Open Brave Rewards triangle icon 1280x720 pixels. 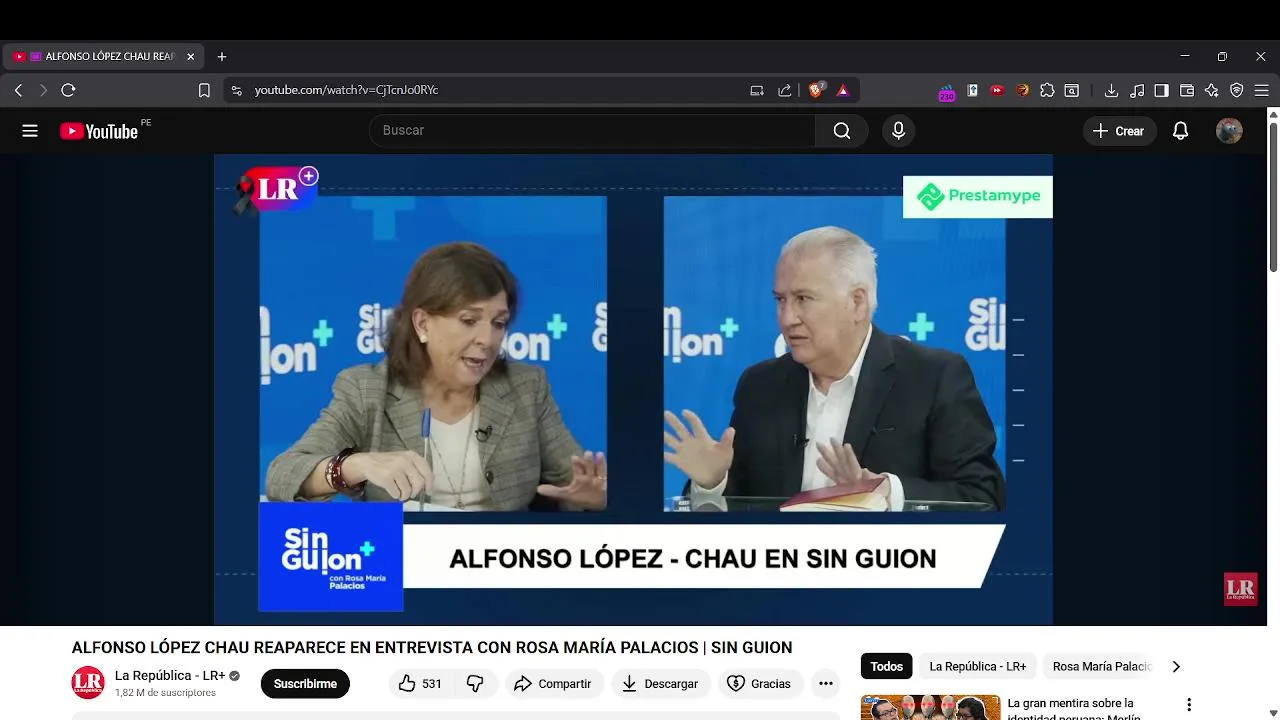tap(843, 90)
